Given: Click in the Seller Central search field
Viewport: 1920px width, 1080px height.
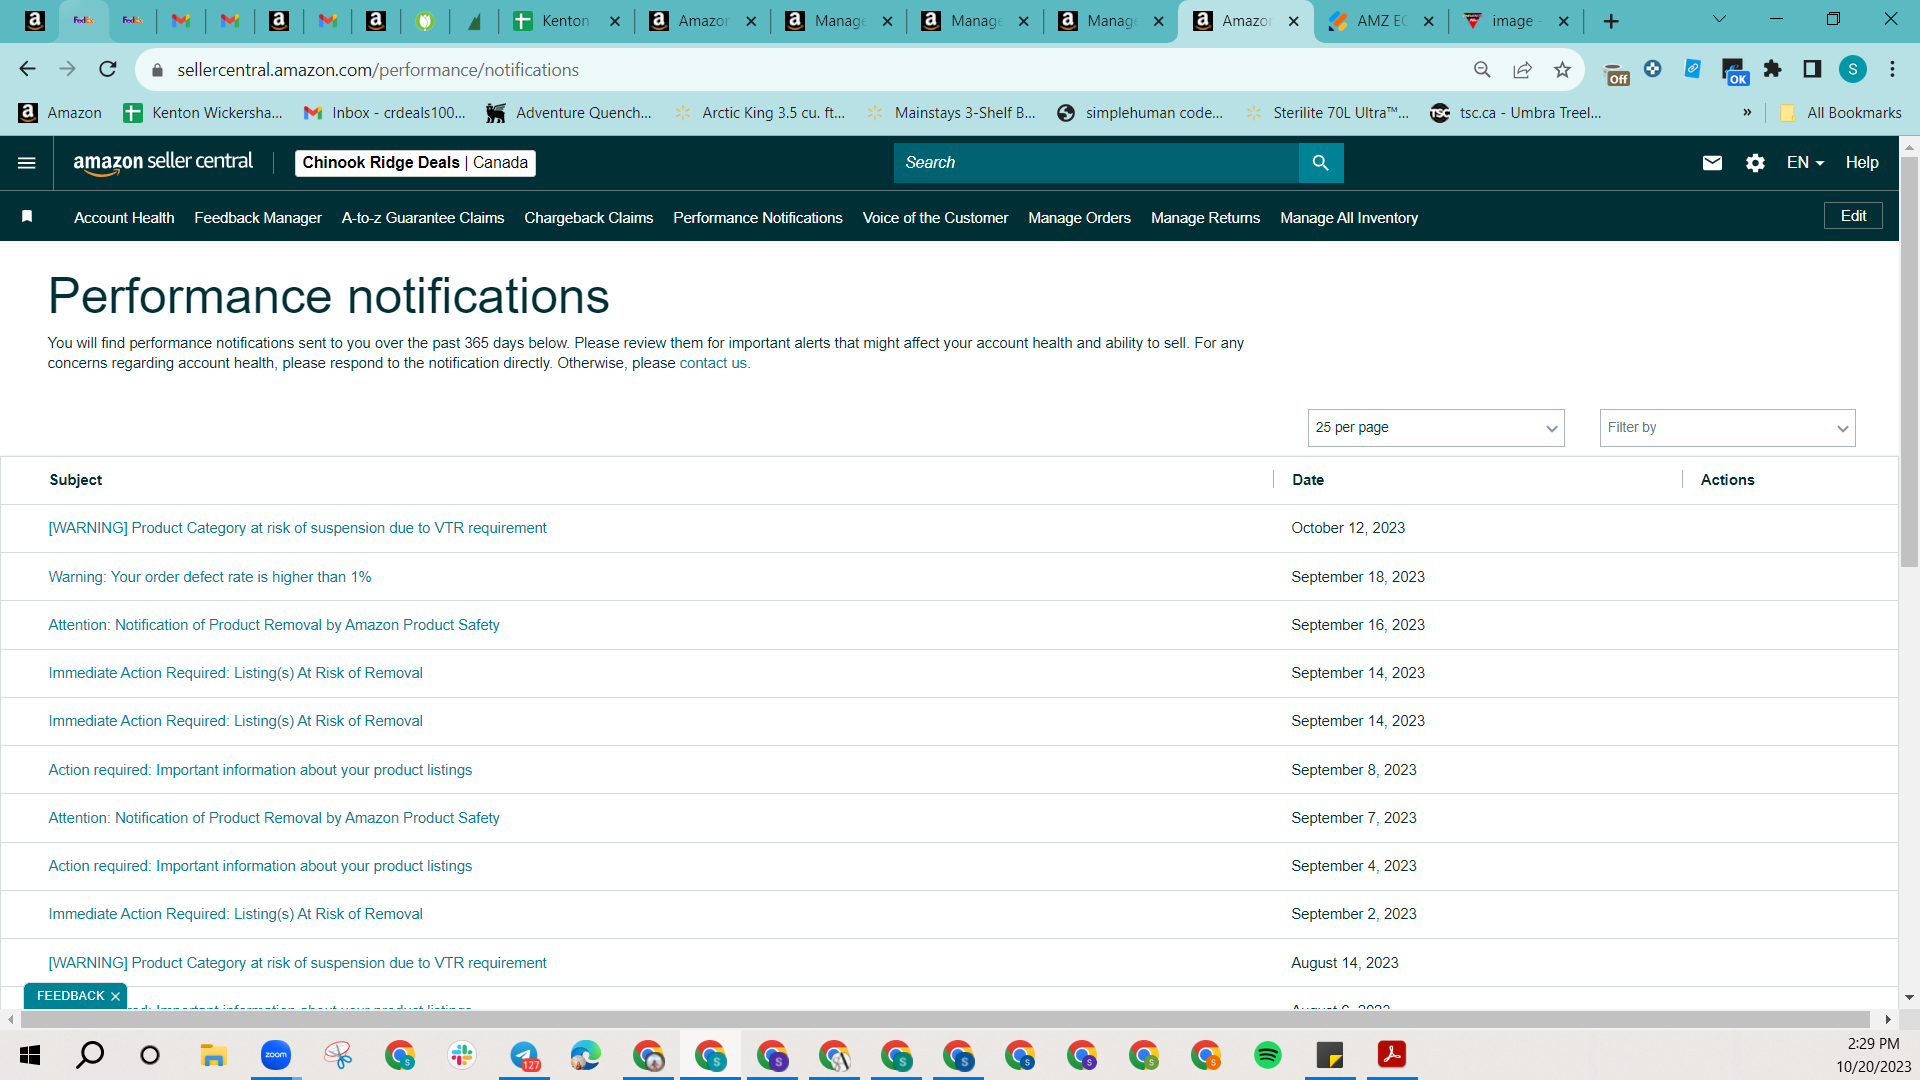Looking at the screenshot, I should click(1096, 163).
